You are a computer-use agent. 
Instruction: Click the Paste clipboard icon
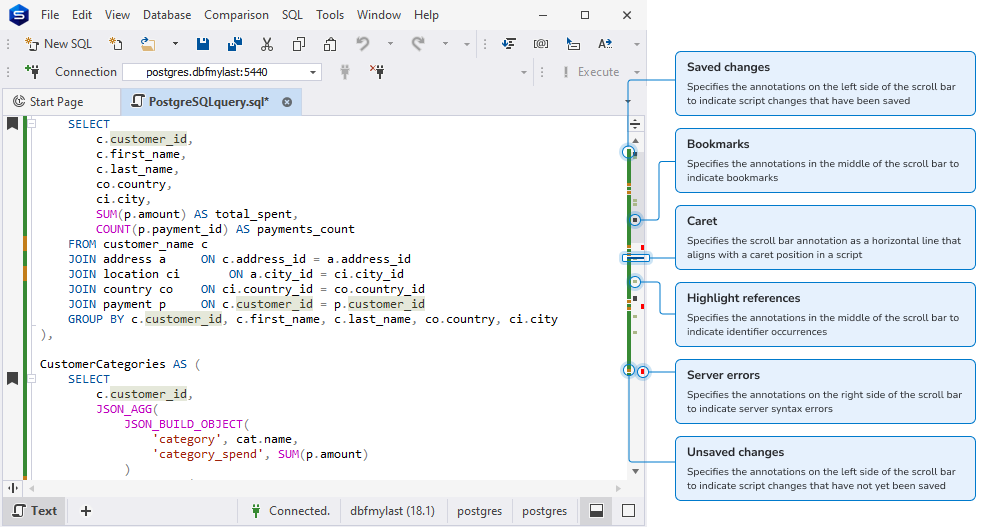click(x=330, y=43)
